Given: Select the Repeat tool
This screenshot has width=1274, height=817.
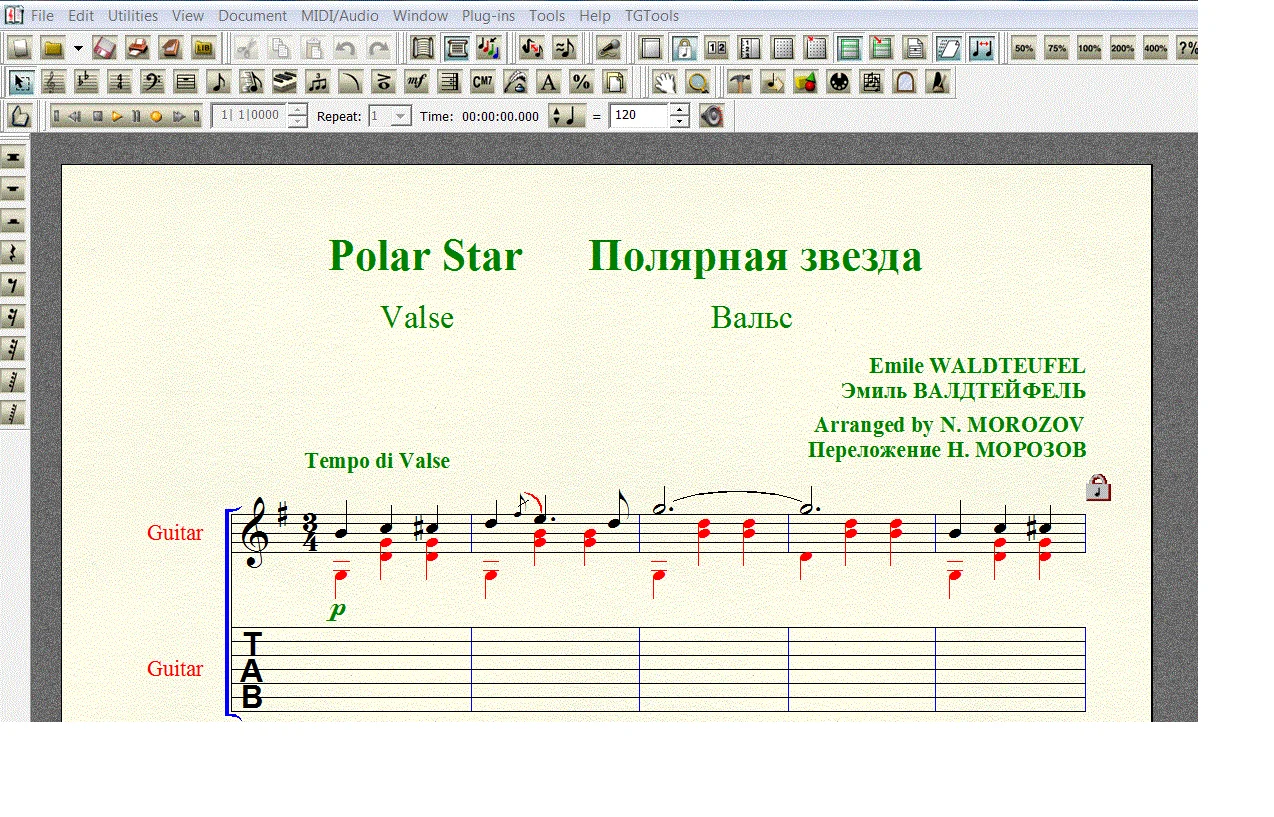Looking at the screenshot, I should (x=449, y=81).
